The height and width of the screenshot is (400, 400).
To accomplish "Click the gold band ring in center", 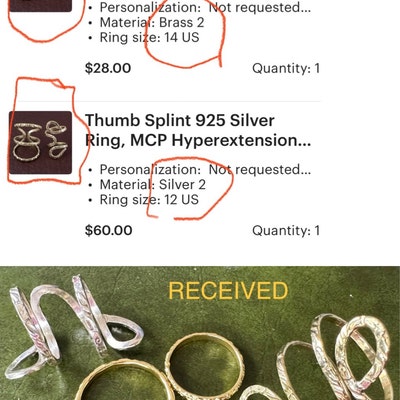I will coord(205,363).
